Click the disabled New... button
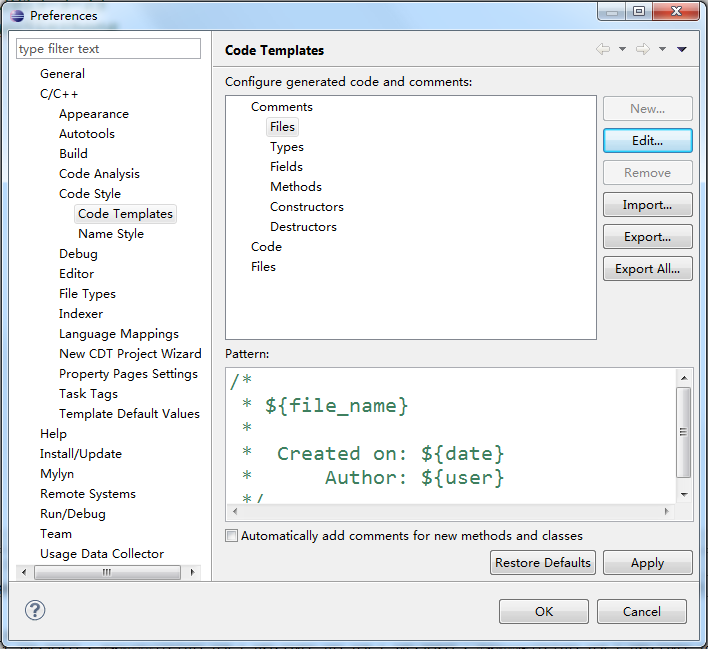The height and width of the screenshot is (649, 708). pyautogui.click(x=647, y=108)
